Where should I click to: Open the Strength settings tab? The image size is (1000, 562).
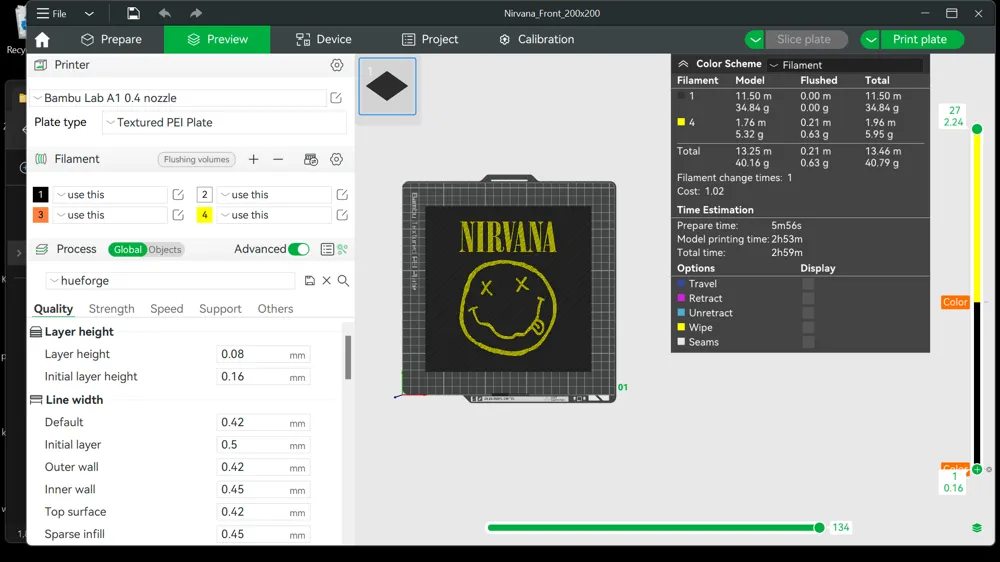(x=112, y=309)
